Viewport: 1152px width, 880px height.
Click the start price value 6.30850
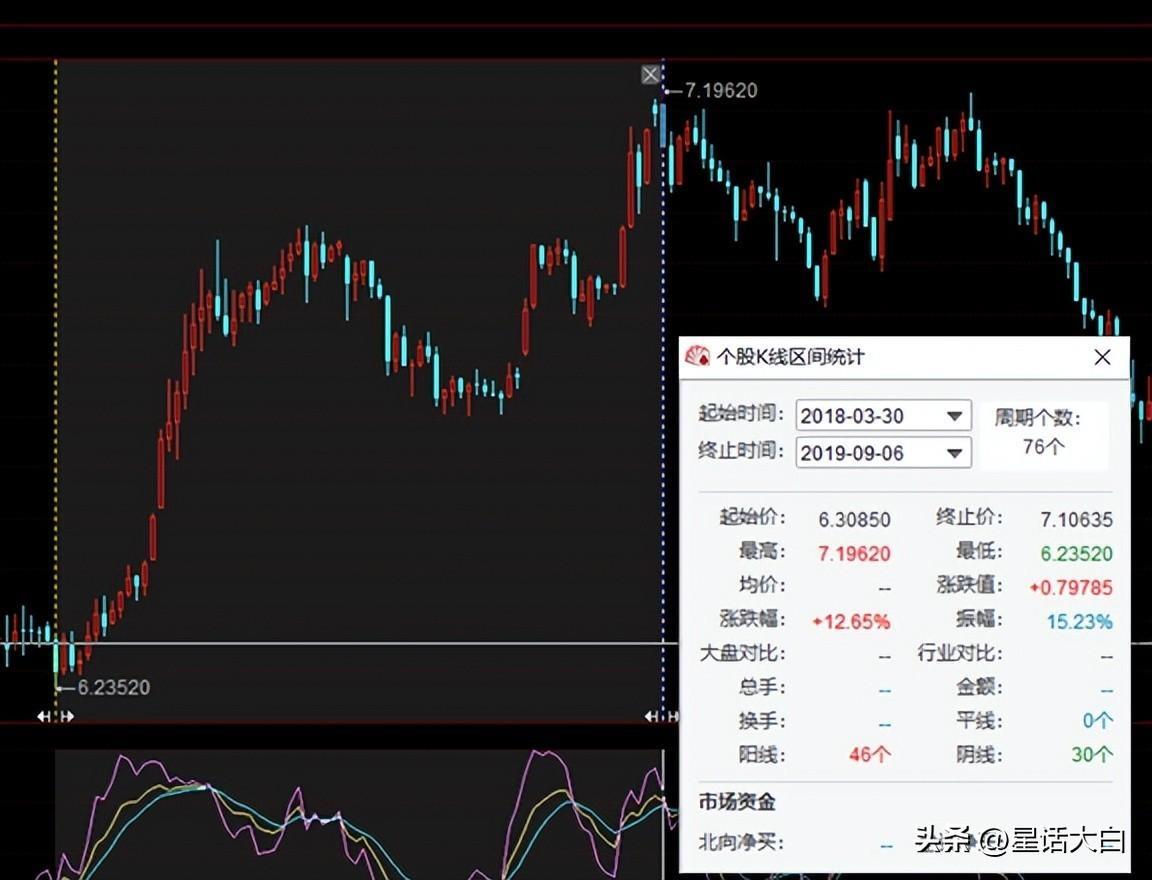click(x=854, y=520)
